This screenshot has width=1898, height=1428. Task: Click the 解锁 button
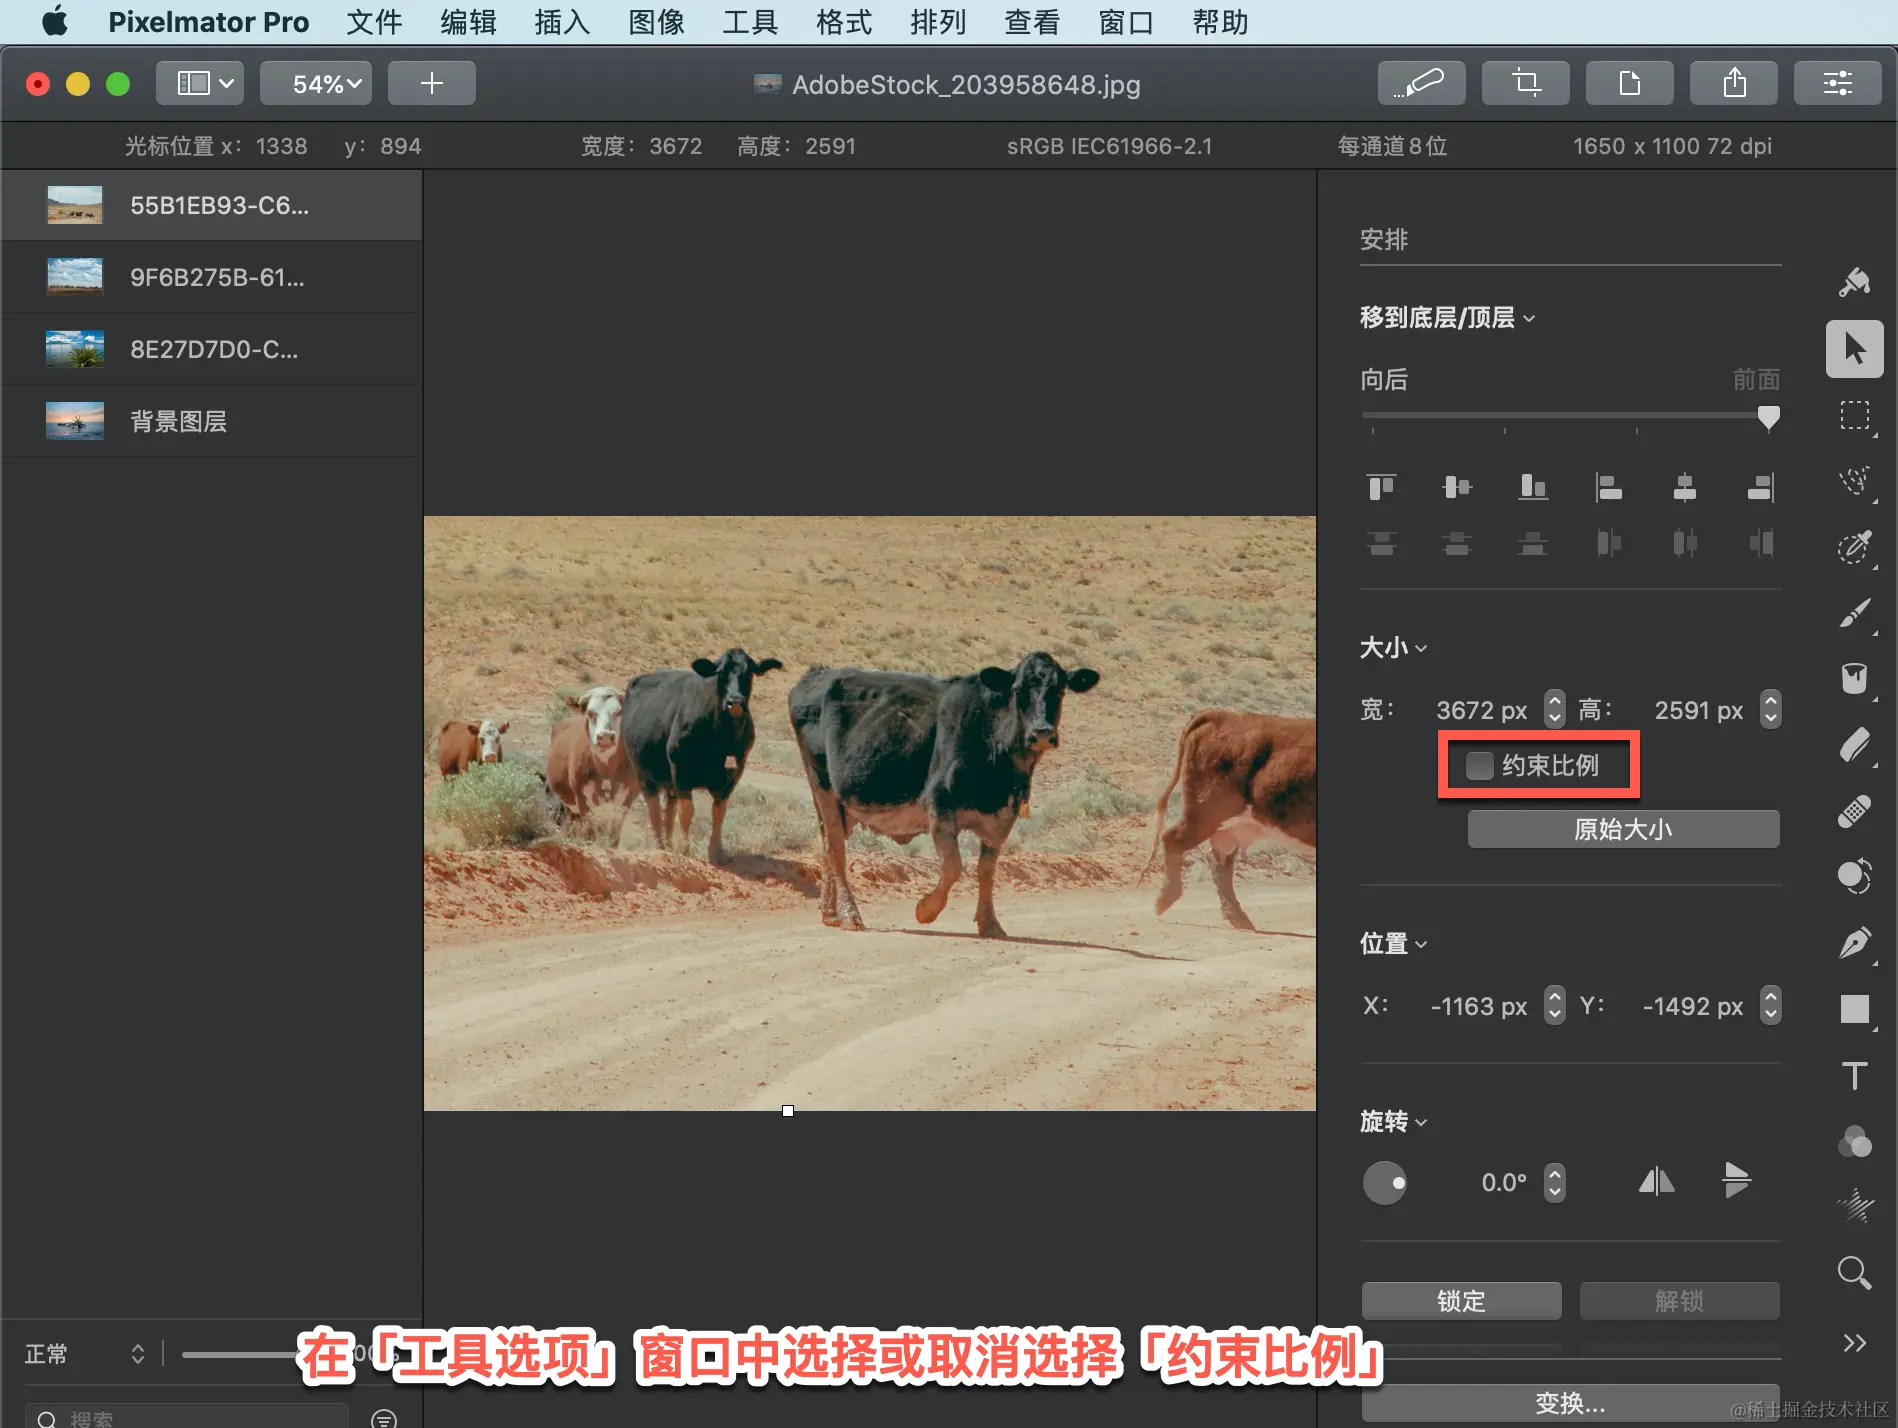click(1679, 1301)
